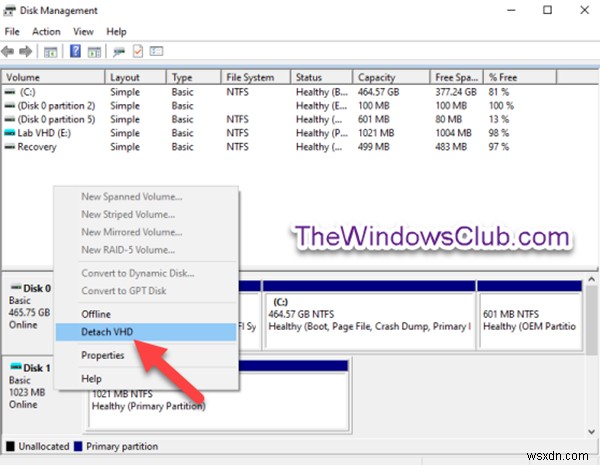Click the black Unallocated legend swatch
600x466 pixels.
(x=10, y=446)
